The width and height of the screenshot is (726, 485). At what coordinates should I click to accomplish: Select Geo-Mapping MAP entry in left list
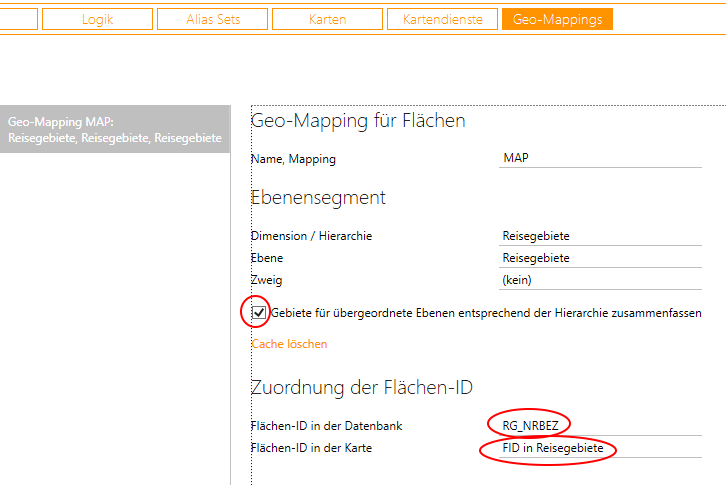[x=114, y=130]
